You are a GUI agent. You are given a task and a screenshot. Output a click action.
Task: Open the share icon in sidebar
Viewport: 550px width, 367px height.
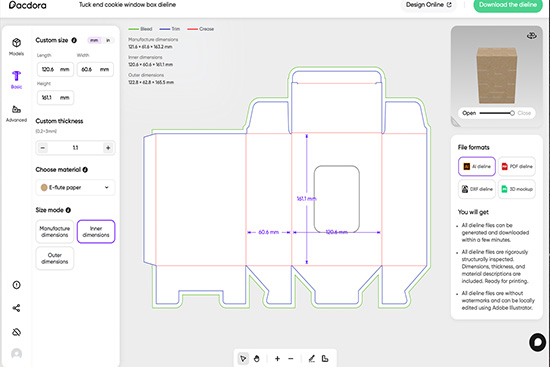(x=16, y=308)
